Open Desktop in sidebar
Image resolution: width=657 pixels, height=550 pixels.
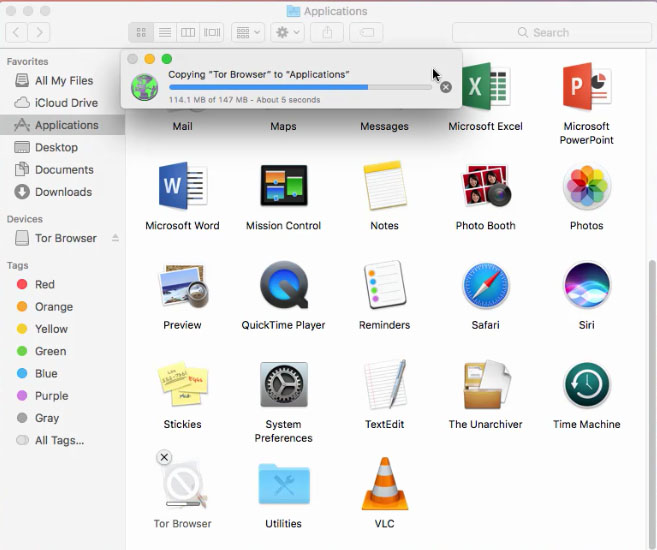coord(62,147)
